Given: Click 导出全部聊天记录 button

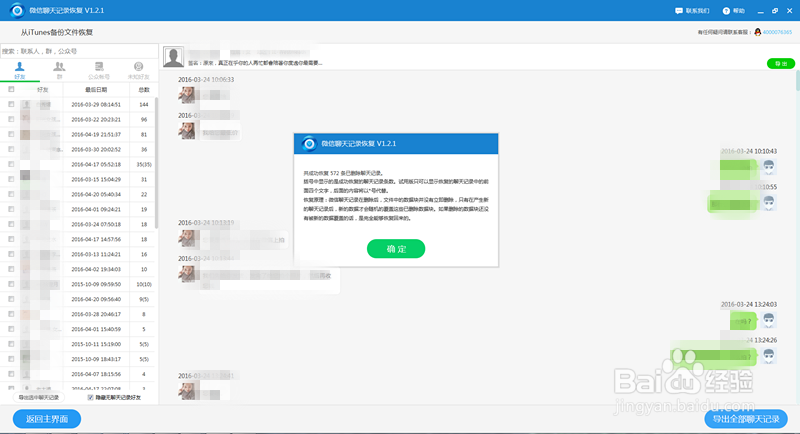Looking at the screenshot, I should tap(746, 419).
